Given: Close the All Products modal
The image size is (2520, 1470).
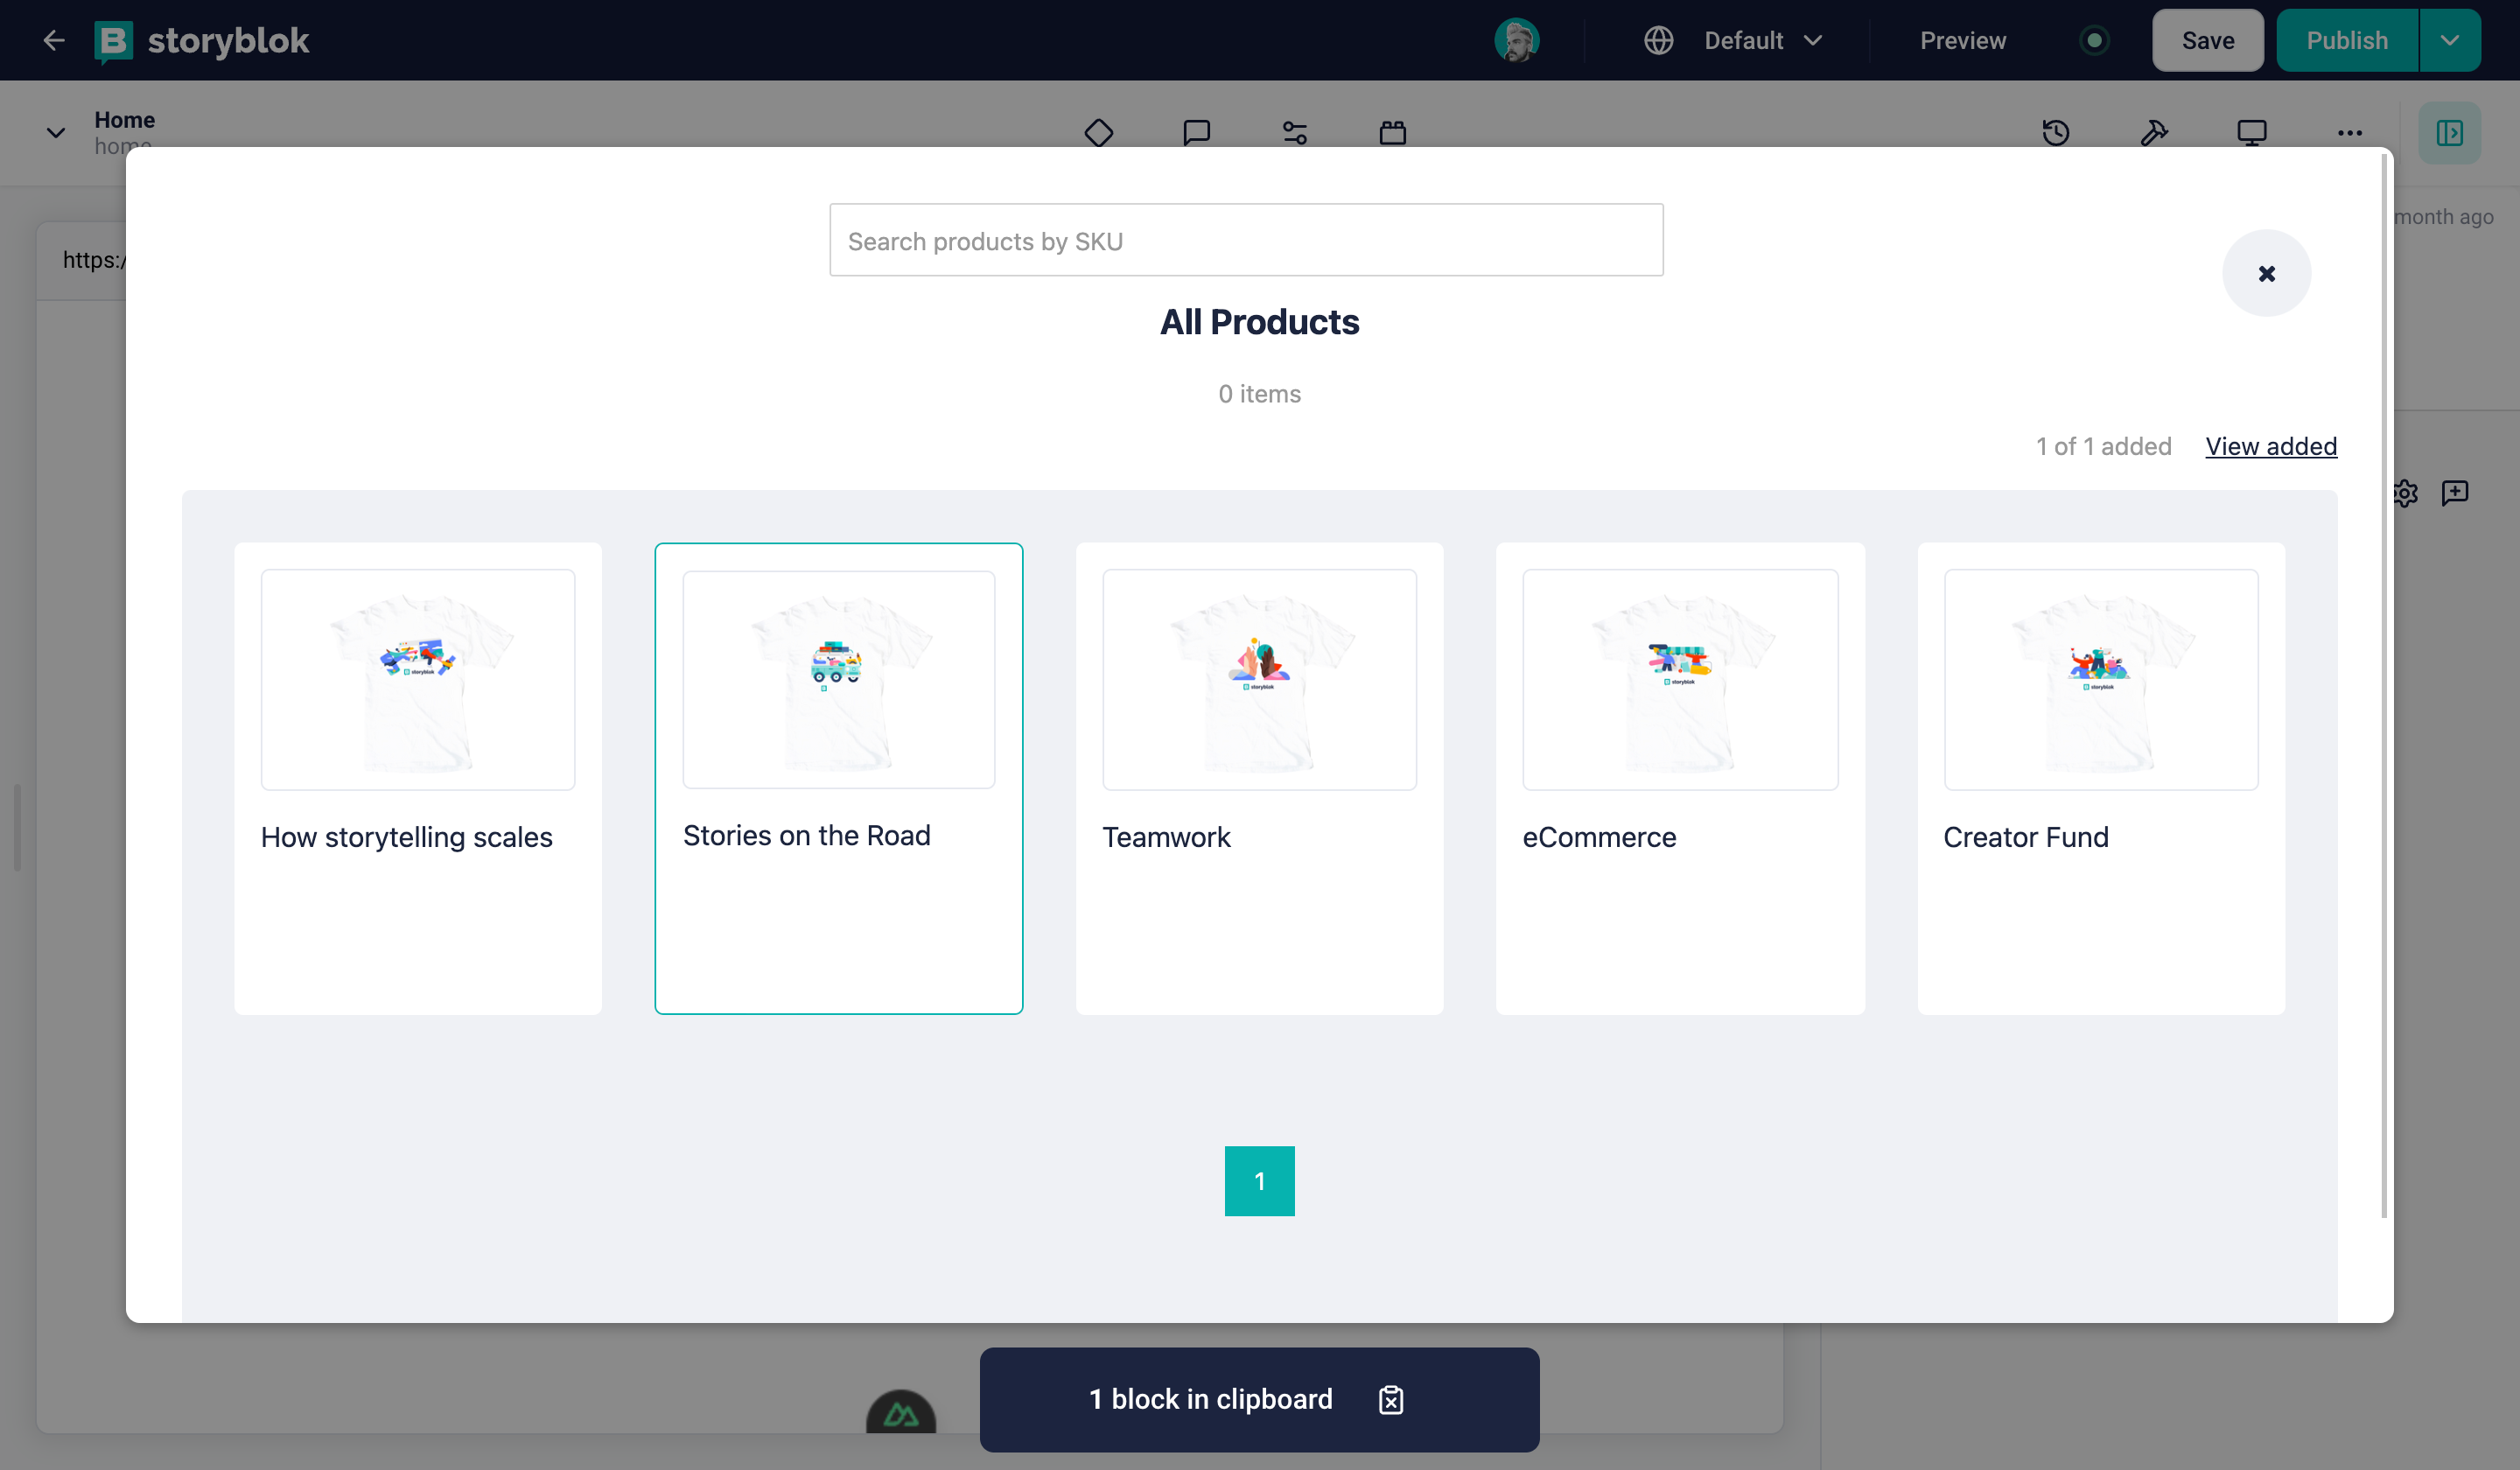Looking at the screenshot, I should click(2266, 273).
